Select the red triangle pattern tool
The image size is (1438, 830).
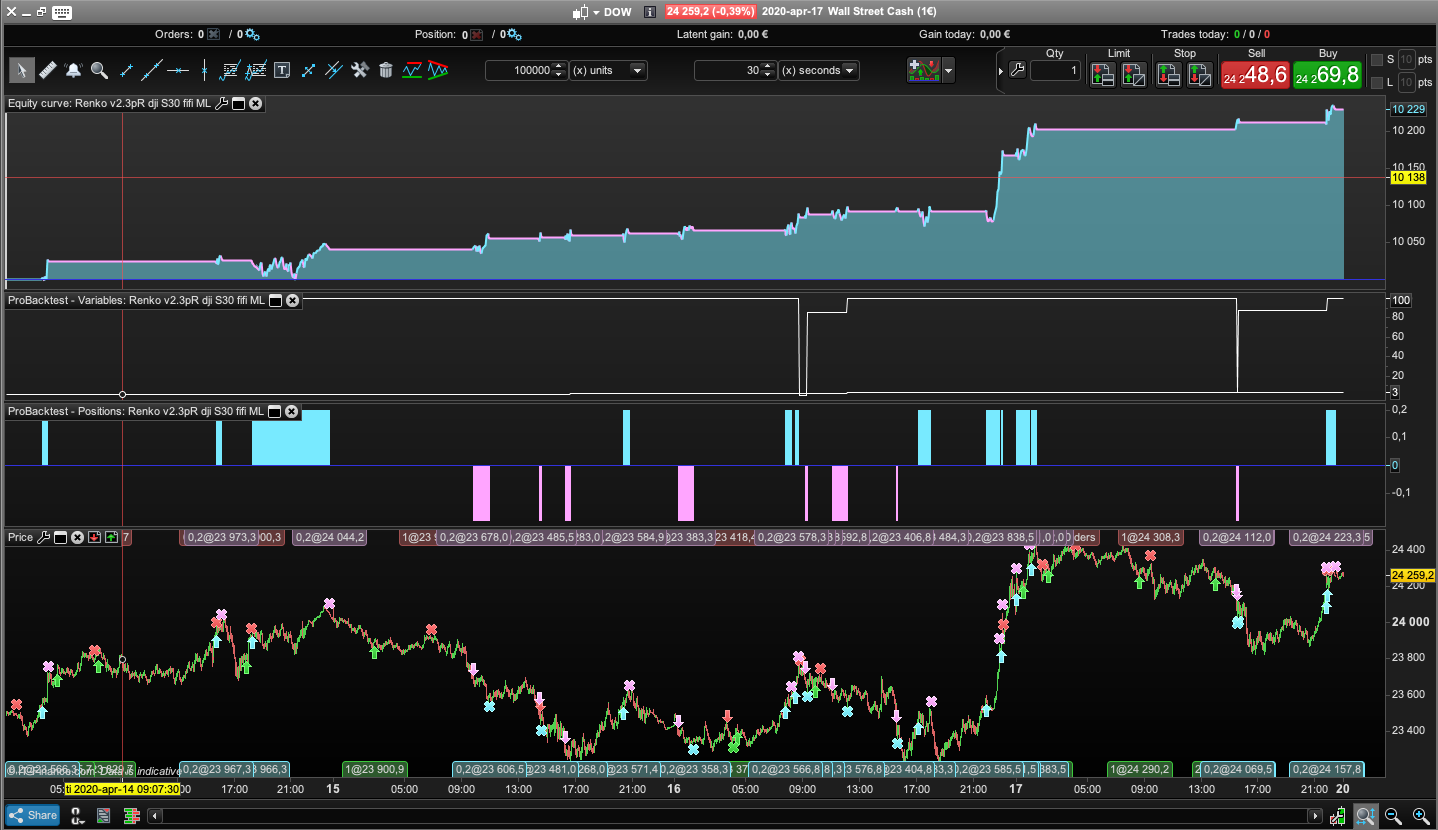(x=438, y=70)
